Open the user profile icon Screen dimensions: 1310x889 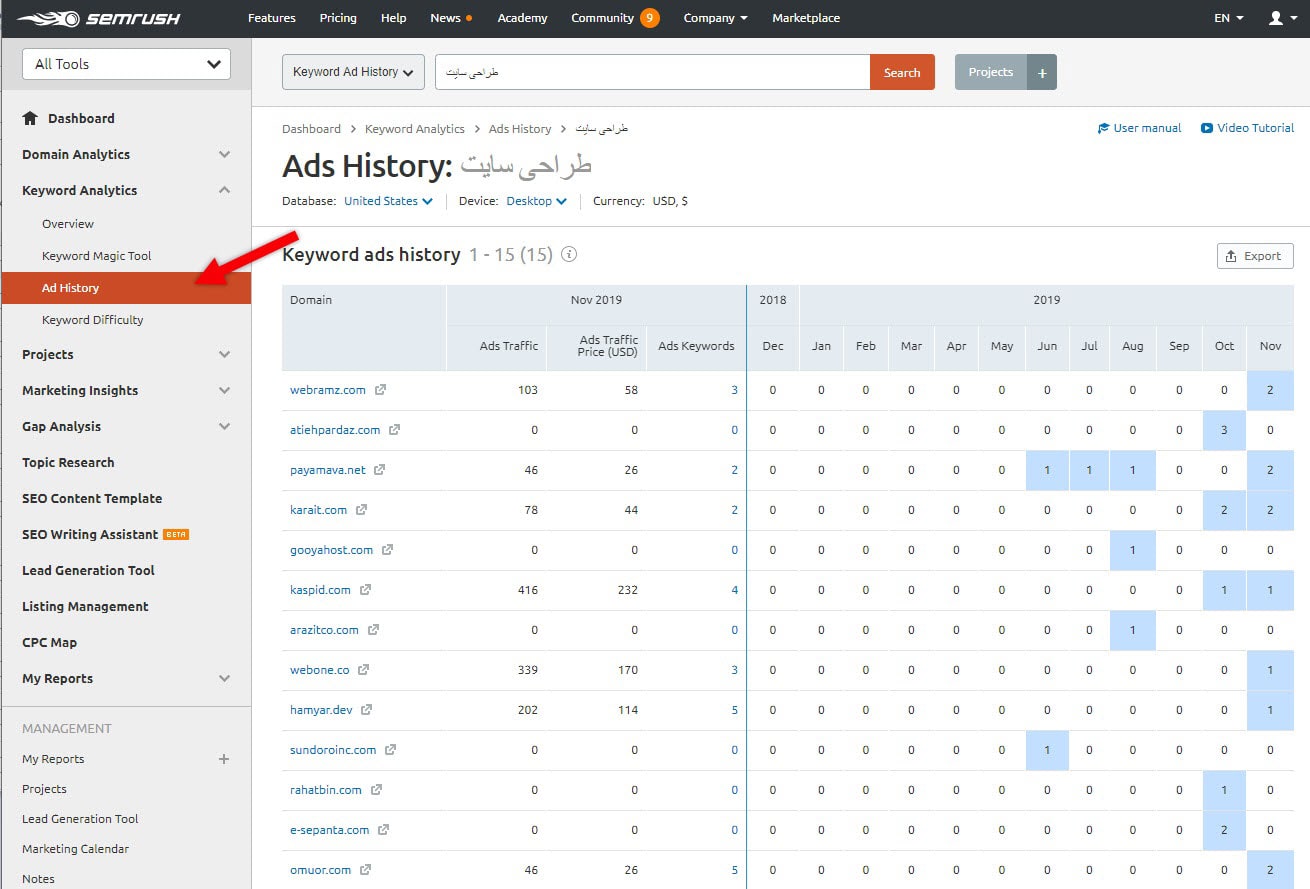(x=1277, y=17)
